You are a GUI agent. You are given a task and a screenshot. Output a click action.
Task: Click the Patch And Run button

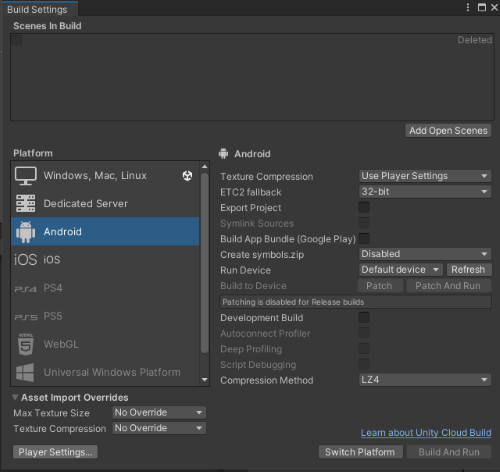(x=448, y=286)
